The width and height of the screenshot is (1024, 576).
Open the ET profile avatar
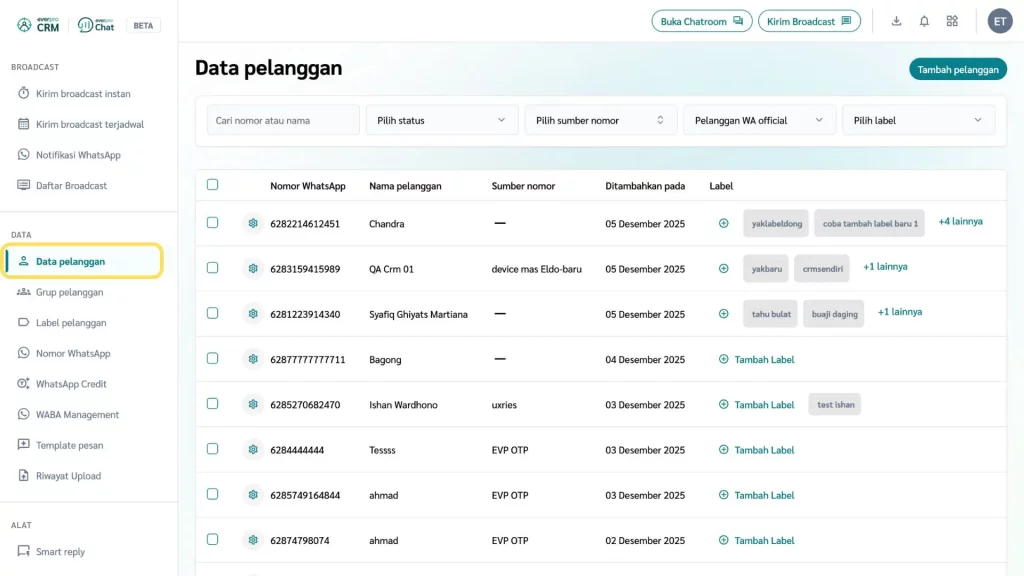tap(1000, 21)
